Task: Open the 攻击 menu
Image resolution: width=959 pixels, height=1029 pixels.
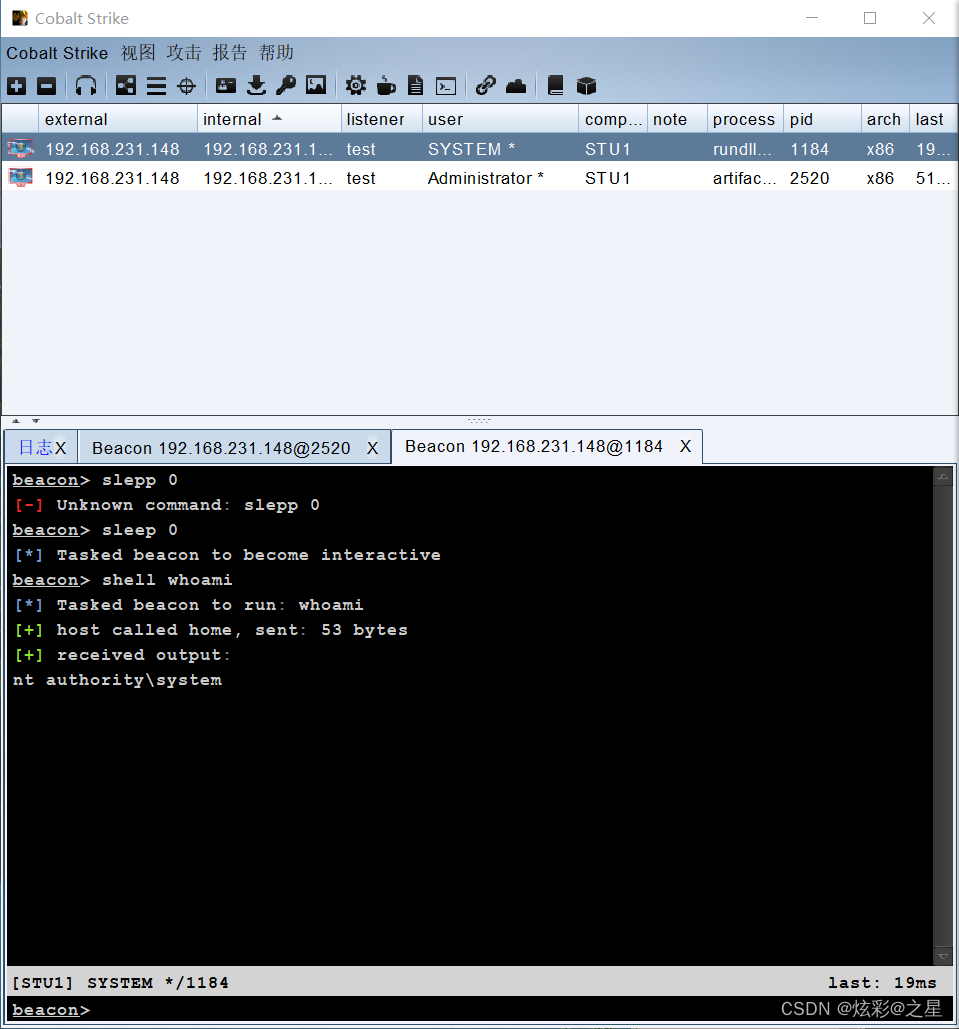Action: pos(184,53)
